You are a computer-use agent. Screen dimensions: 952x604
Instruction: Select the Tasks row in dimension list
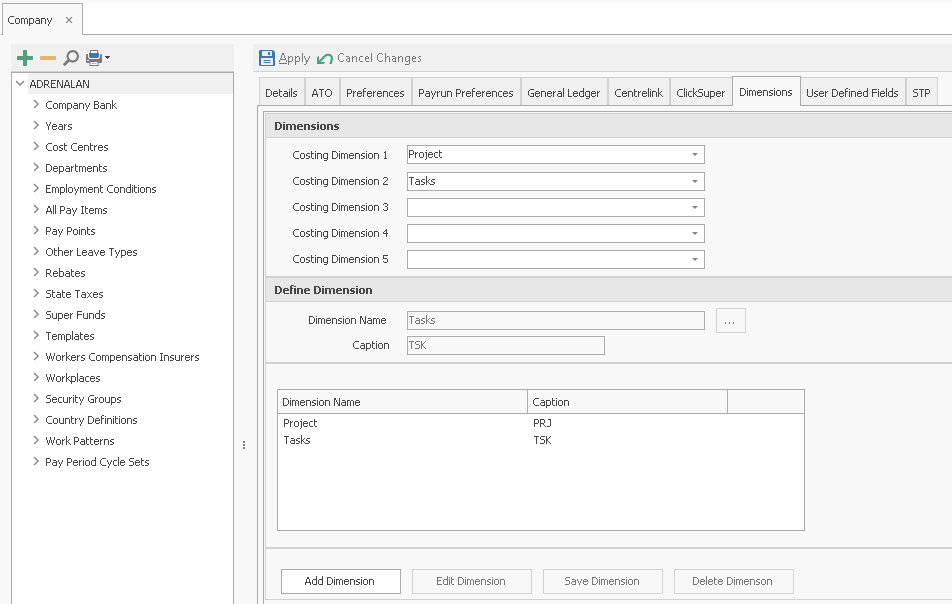[x=540, y=440]
